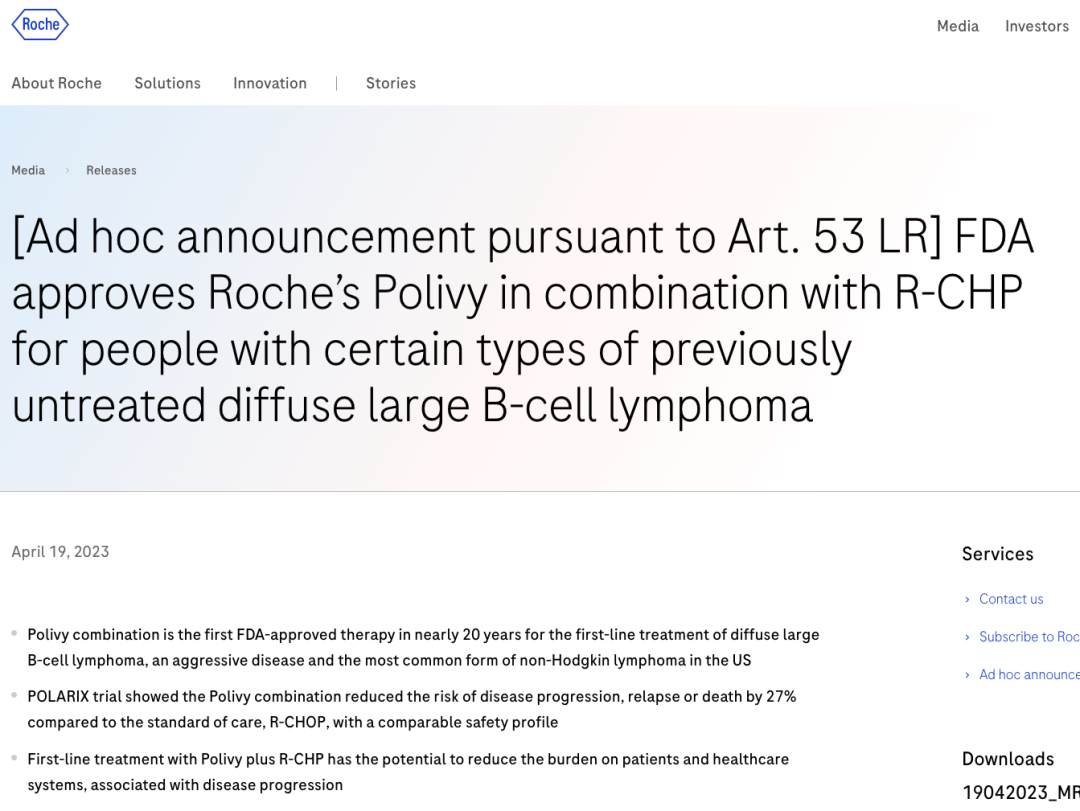Viewport: 1080px width, 811px height.
Task: Select the Releases breadcrumb link
Action: click(111, 170)
